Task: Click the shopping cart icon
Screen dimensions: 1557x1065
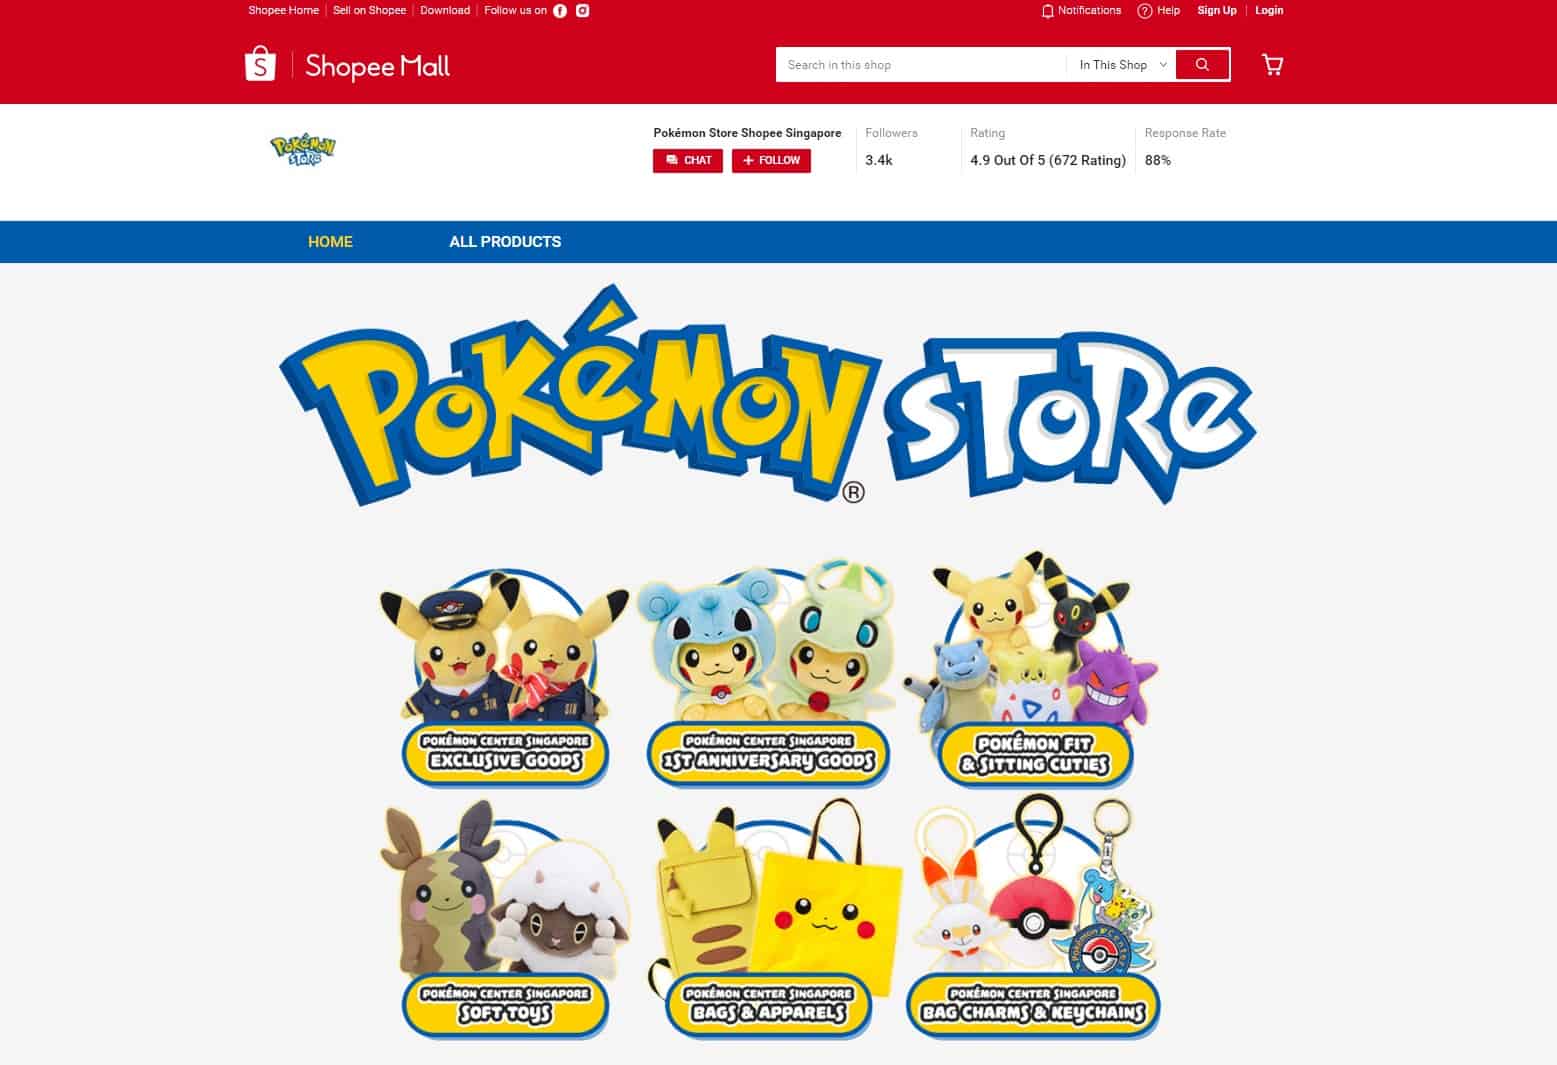Action: 1272,65
